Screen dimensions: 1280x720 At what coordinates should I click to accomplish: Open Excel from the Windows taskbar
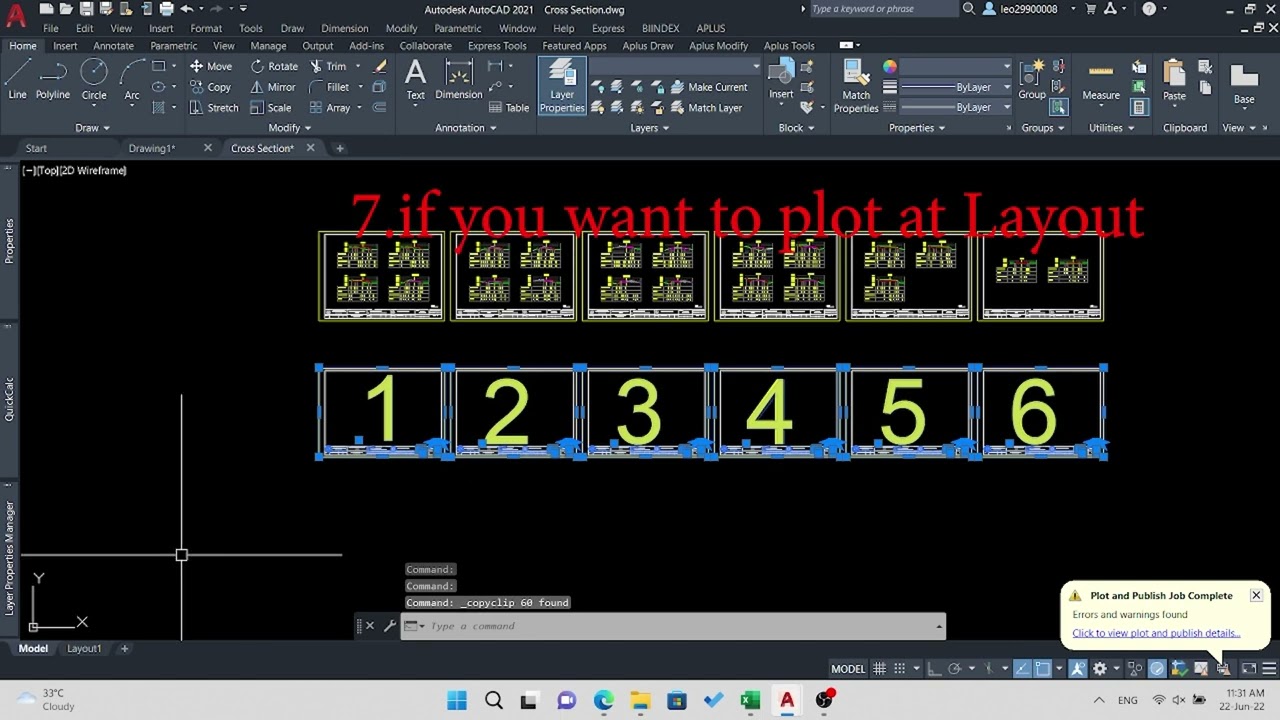750,701
